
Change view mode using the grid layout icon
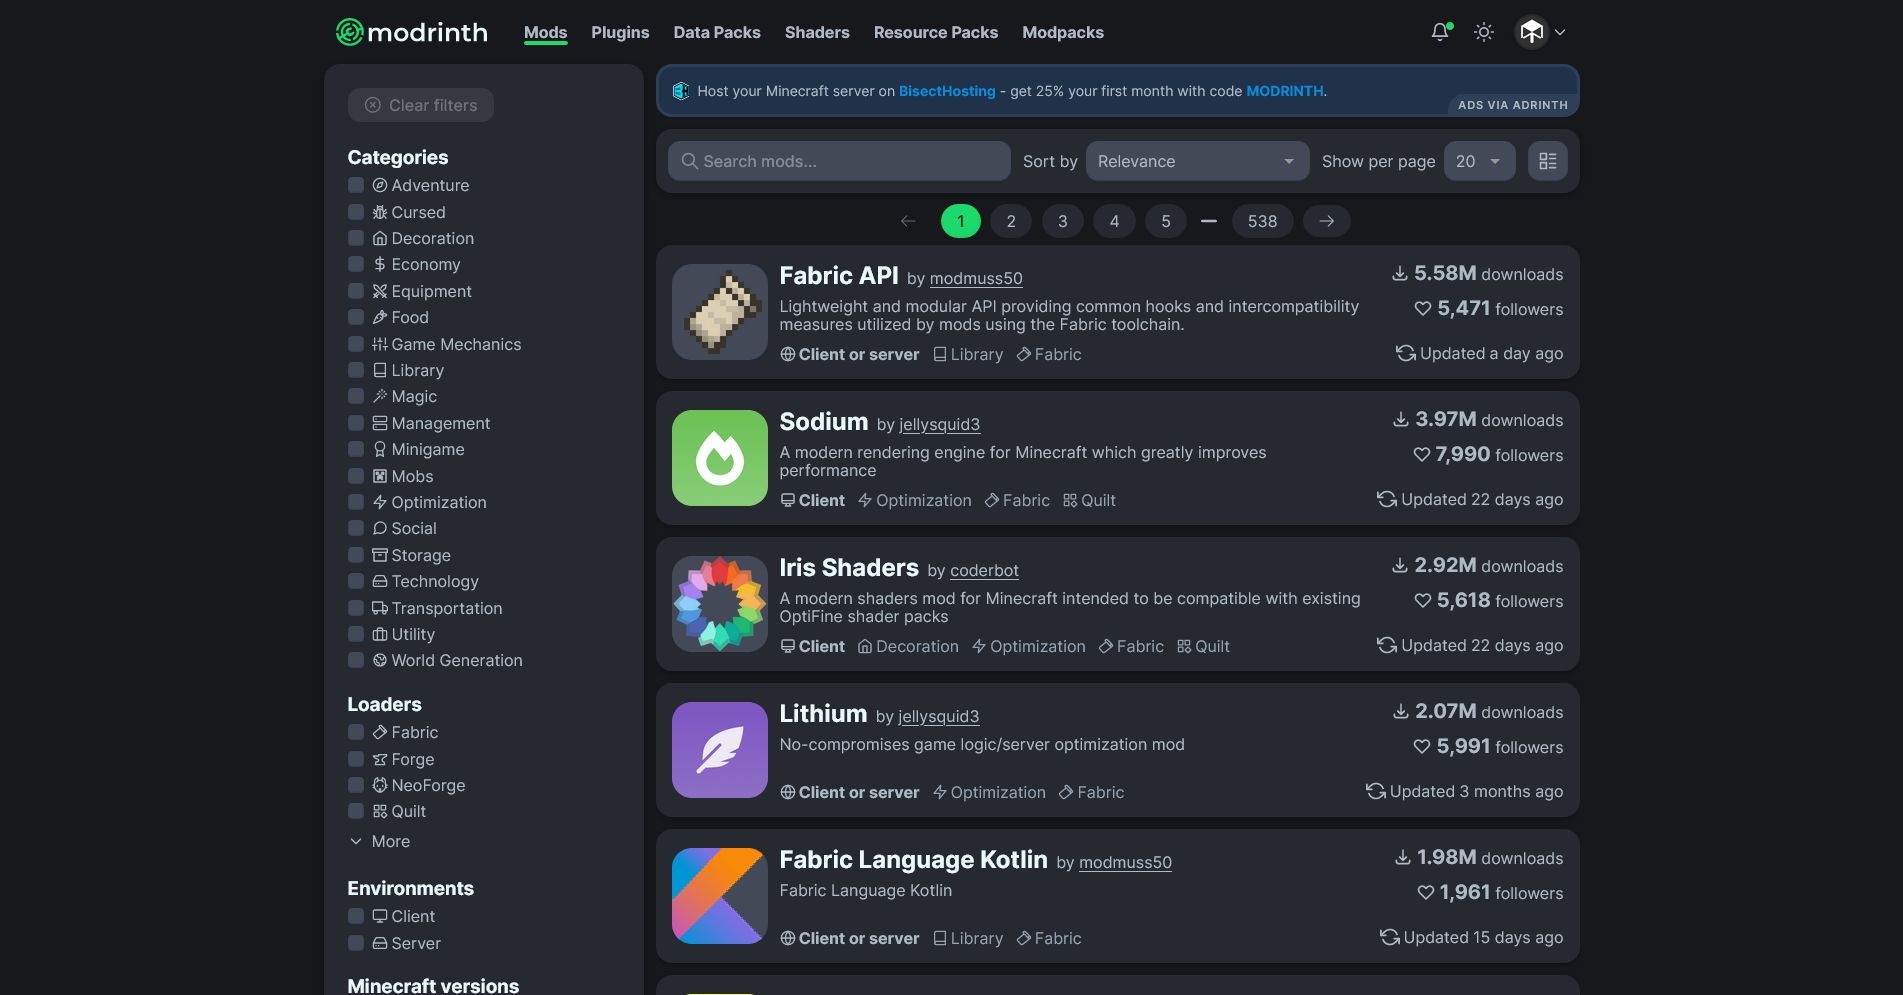1547,161
